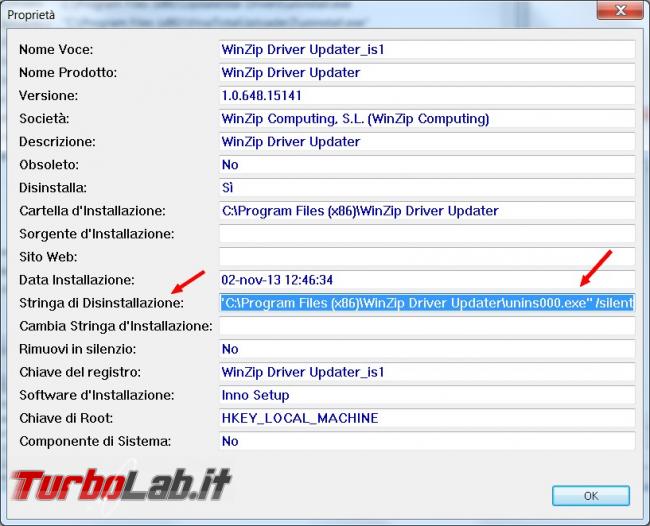Click the Proprietà title bar text
The image size is (650, 526).
click(x=31, y=15)
